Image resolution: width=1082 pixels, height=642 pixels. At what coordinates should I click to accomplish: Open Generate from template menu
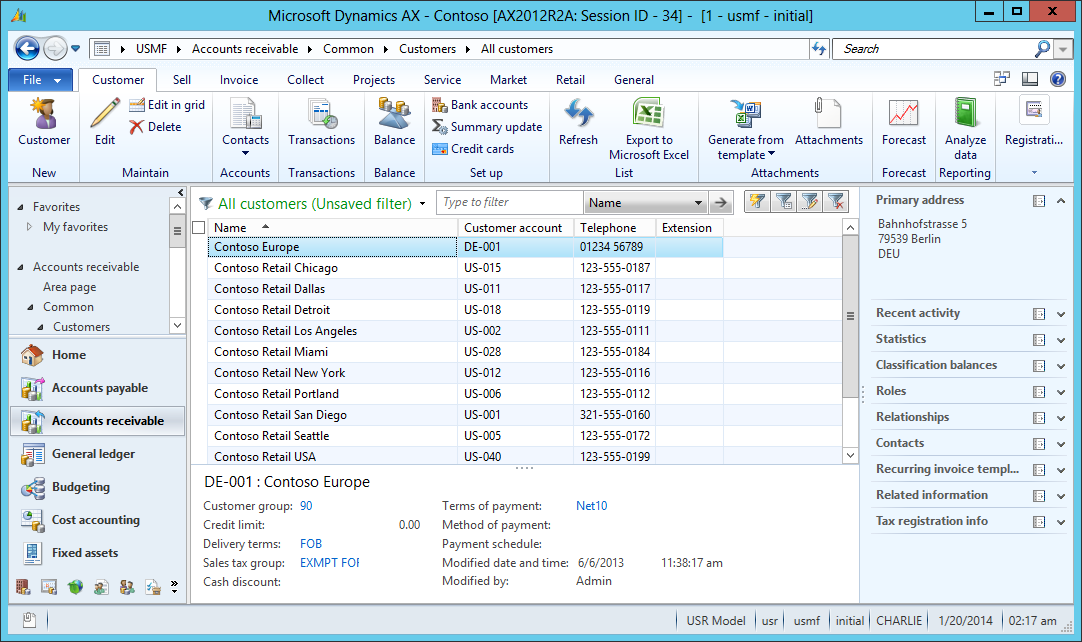point(745,129)
